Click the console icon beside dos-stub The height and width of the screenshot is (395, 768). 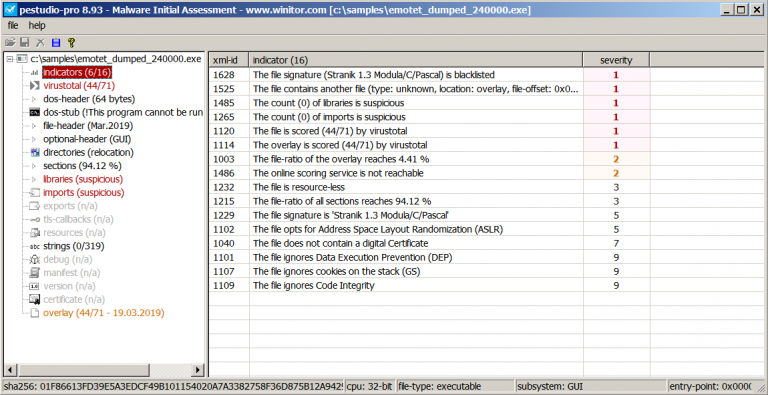tap(34, 113)
